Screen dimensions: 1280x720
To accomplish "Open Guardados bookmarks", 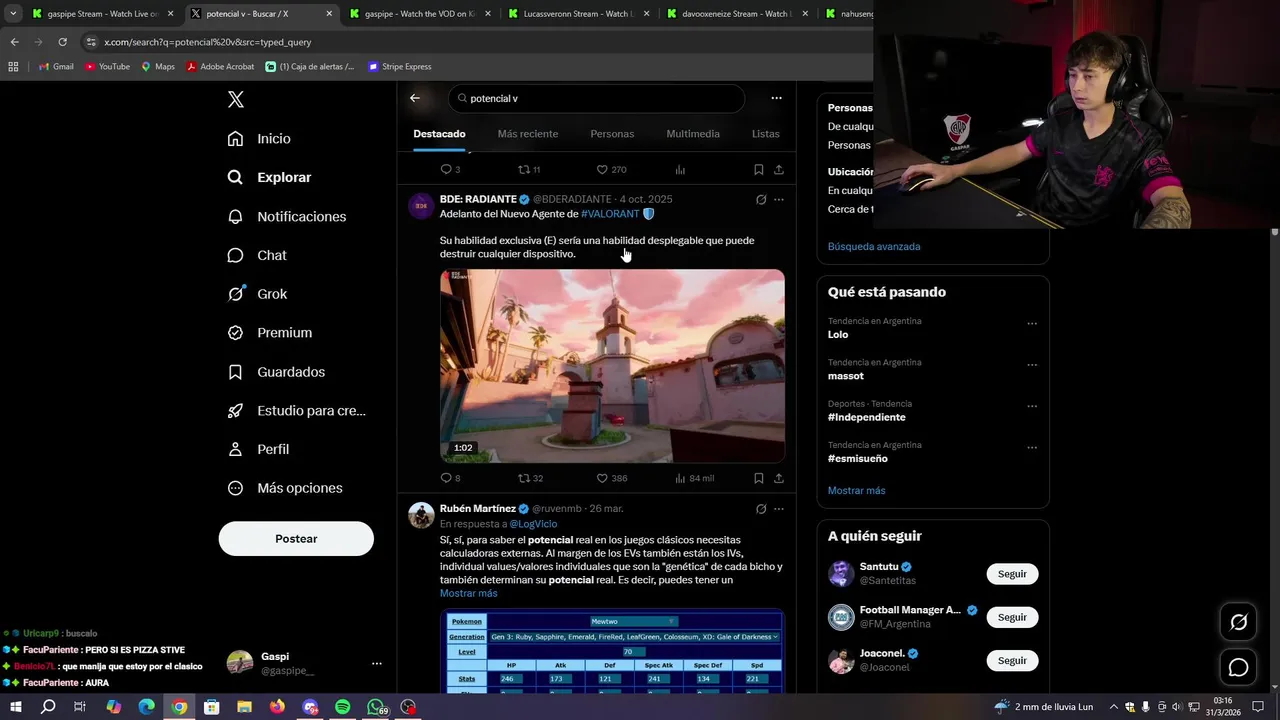I will click(276, 371).
